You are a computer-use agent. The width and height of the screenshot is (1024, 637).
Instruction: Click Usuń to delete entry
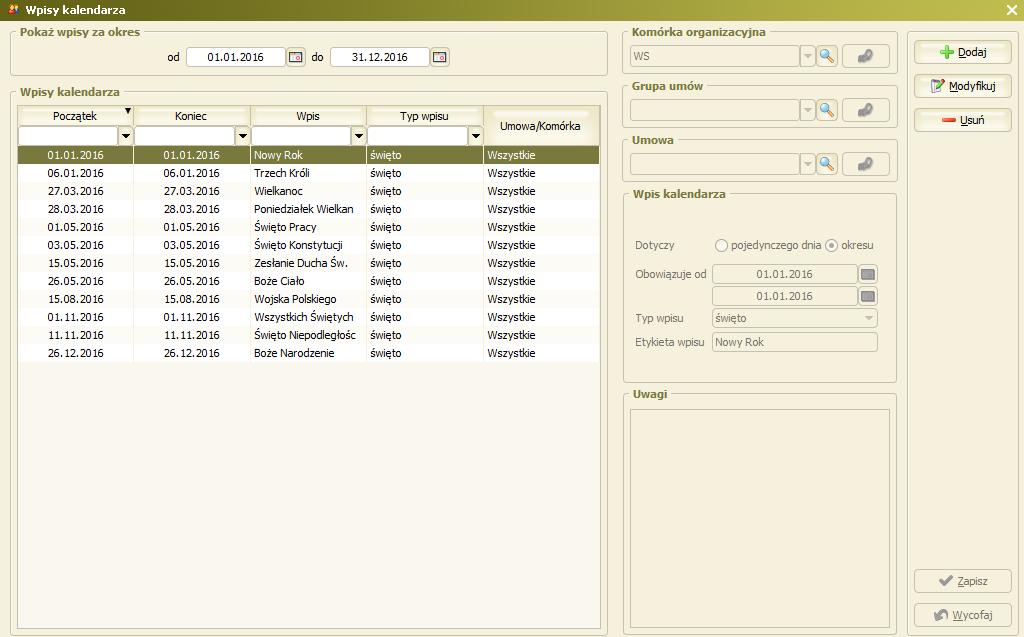coord(963,120)
